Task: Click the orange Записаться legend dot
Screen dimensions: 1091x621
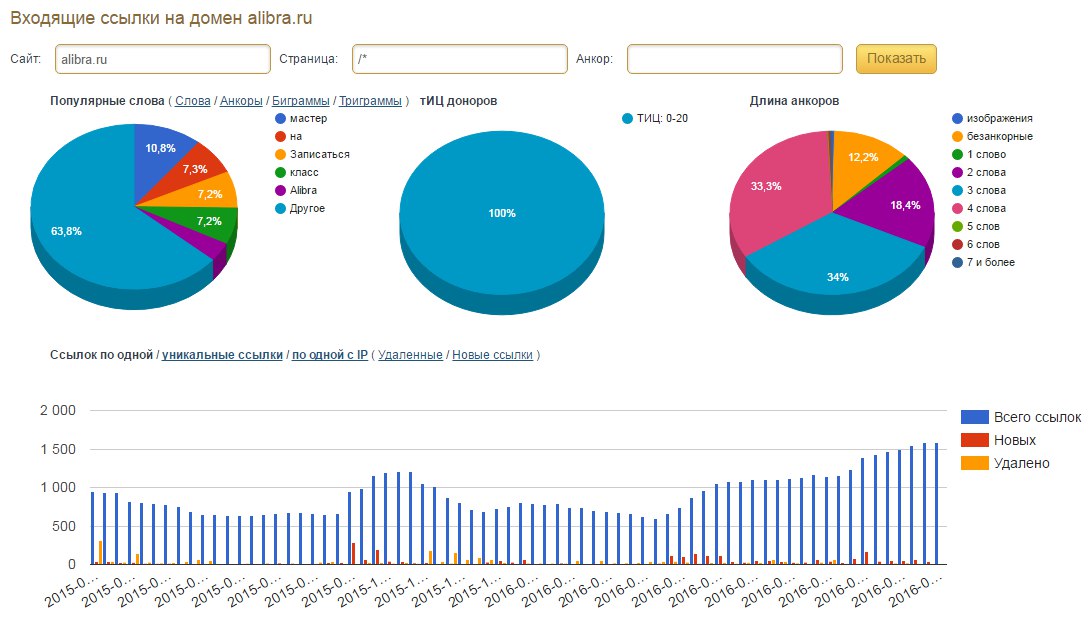Action: 281,155
